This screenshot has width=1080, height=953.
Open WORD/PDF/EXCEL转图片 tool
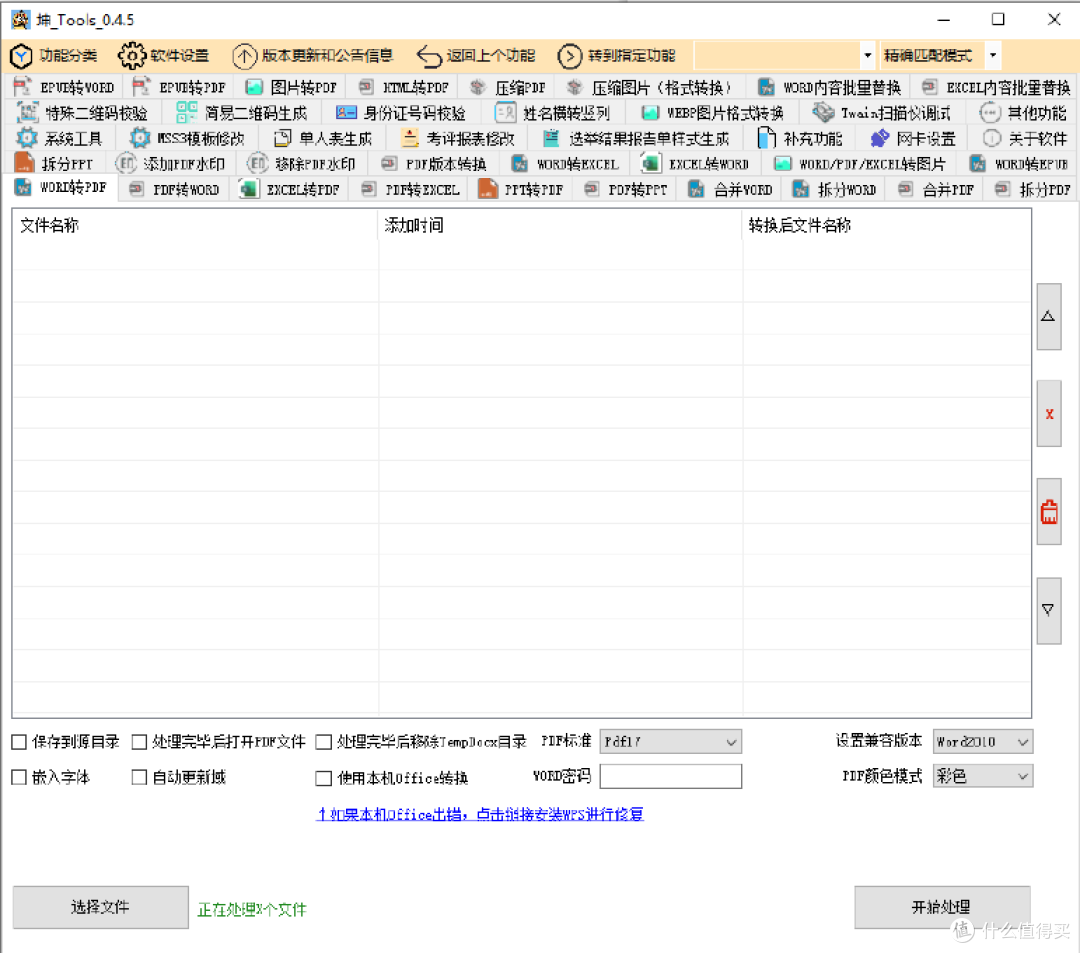click(860, 164)
